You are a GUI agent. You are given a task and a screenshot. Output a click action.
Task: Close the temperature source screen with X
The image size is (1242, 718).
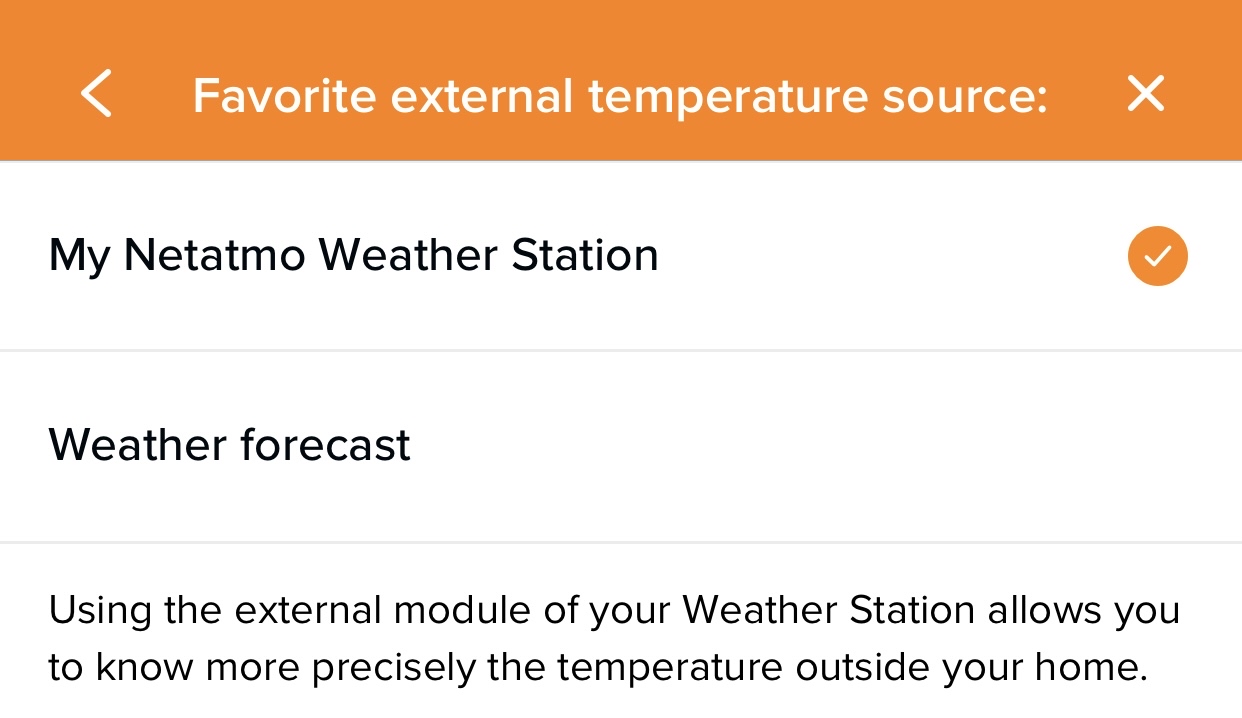(1145, 95)
